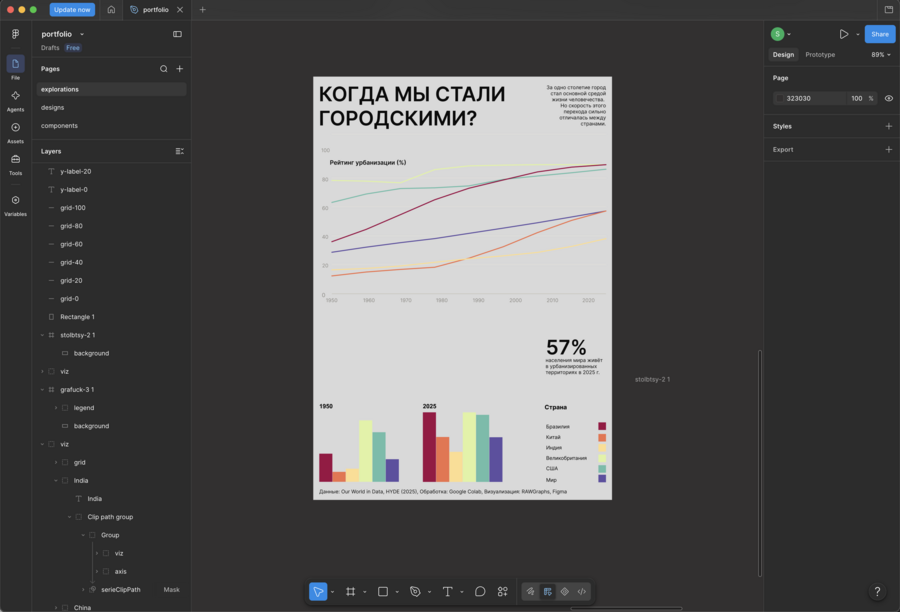The image size is (900, 612).
Task: Activate the Pen tool
Action: point(415,591)
